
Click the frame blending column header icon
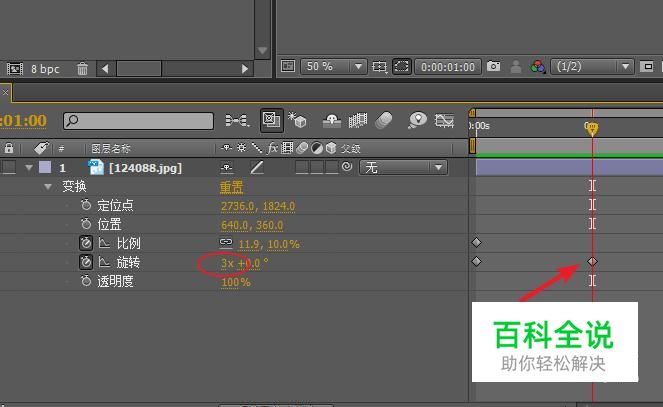287,148
